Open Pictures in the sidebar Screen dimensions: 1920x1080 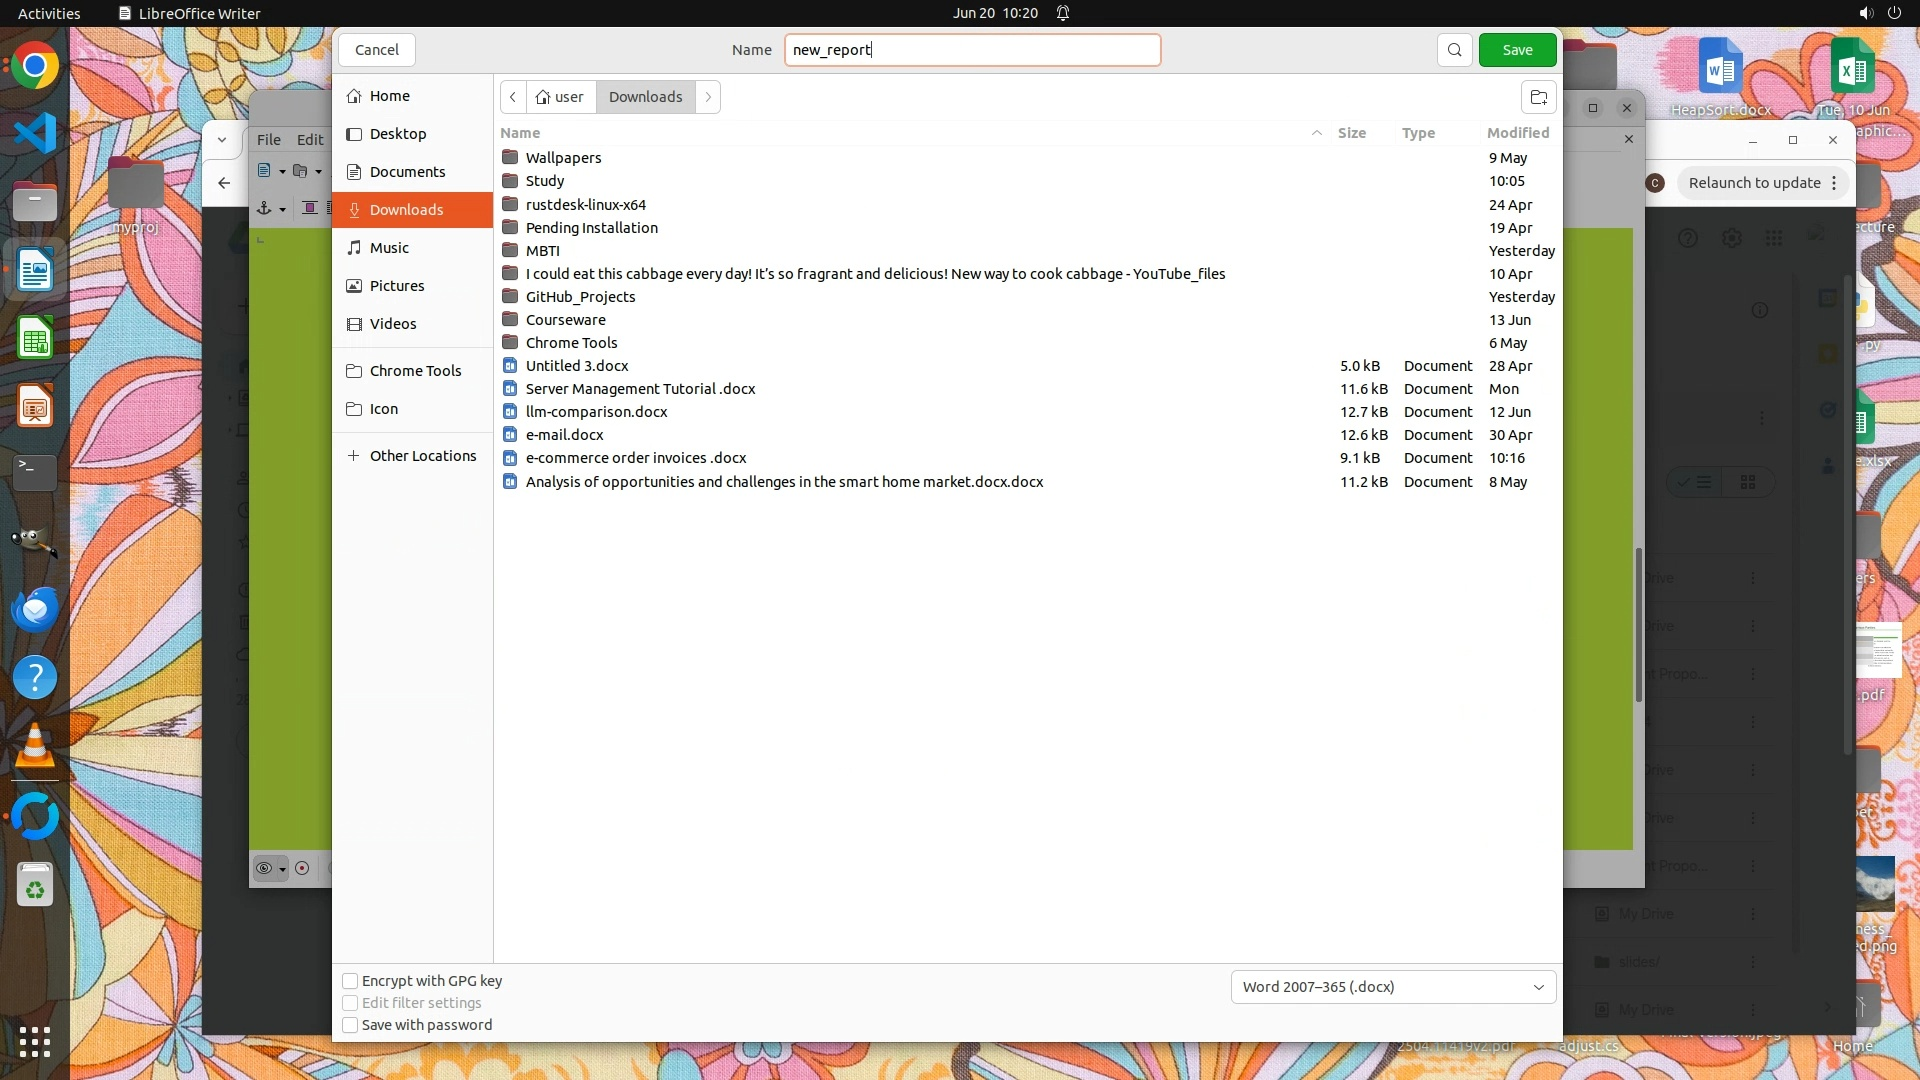click(x=397, y=286)
